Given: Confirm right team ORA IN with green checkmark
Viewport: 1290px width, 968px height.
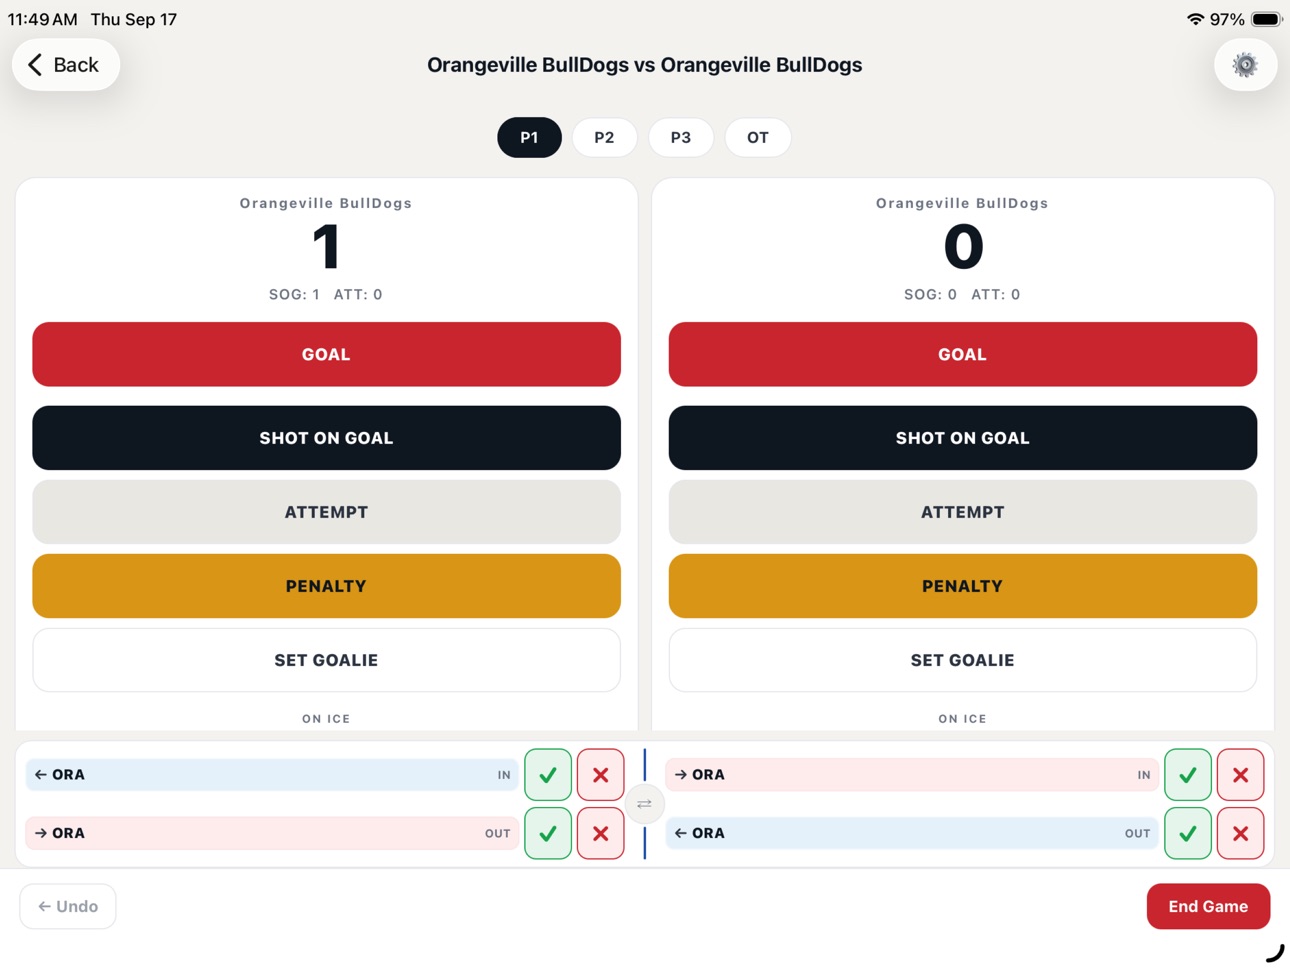Looking at the screenshot, I should (1188, 775).
